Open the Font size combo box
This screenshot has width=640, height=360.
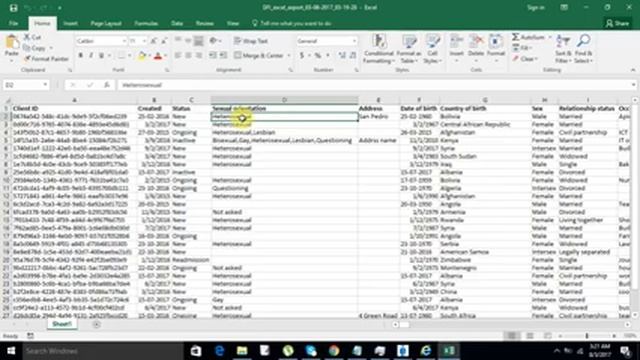tap(138, 41)
